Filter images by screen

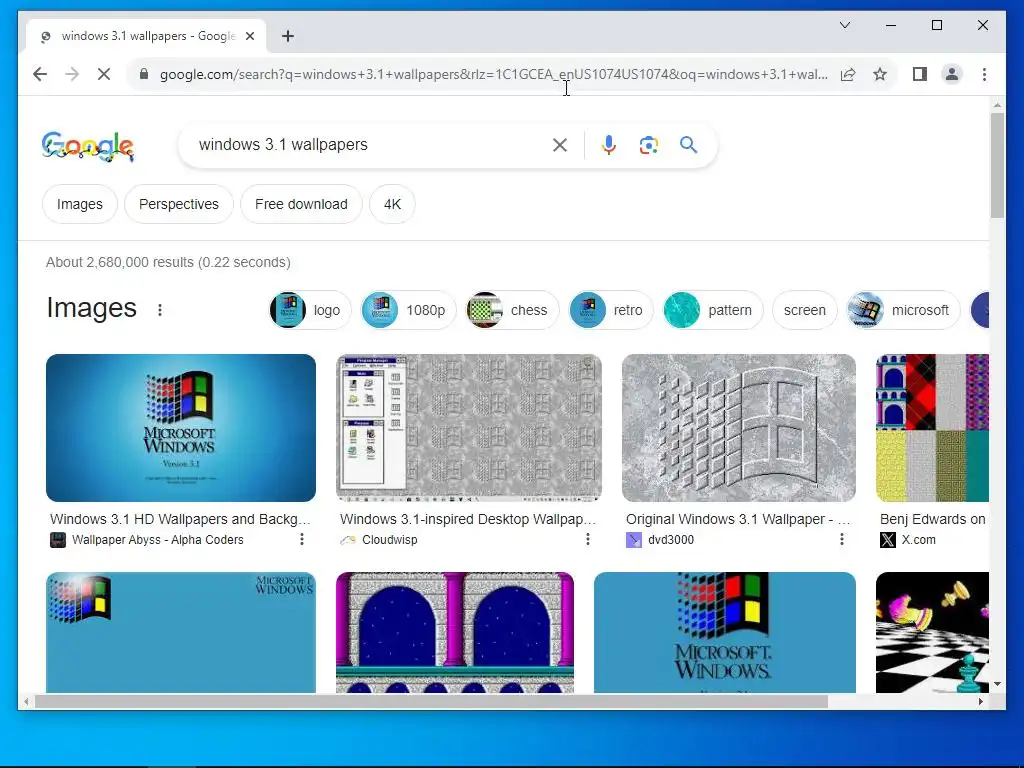point(805,310)
